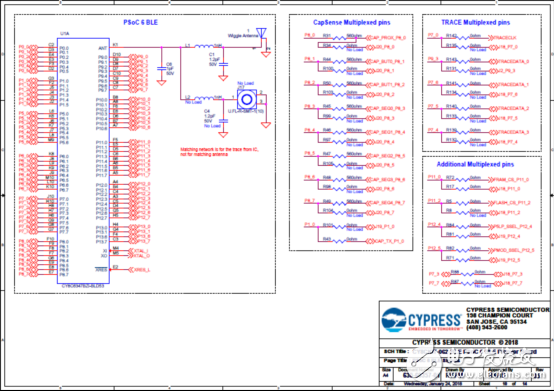Select the ANT pin label on U1A
The width and height of the screenshot is (554, 391).
point(102,48)
